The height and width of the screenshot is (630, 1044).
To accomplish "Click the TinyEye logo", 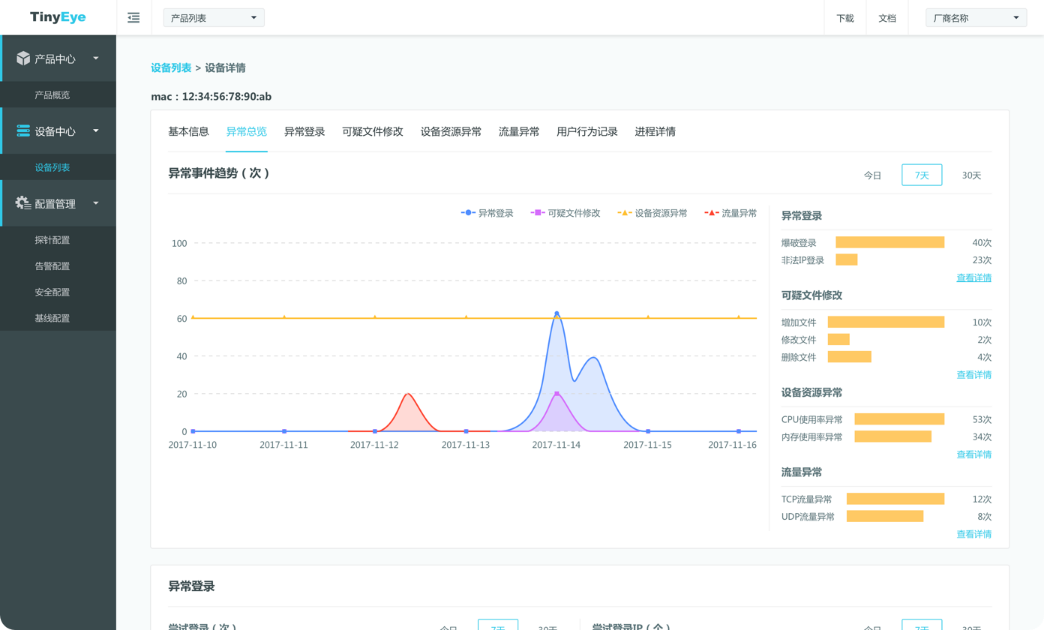I will pos(58,18).
